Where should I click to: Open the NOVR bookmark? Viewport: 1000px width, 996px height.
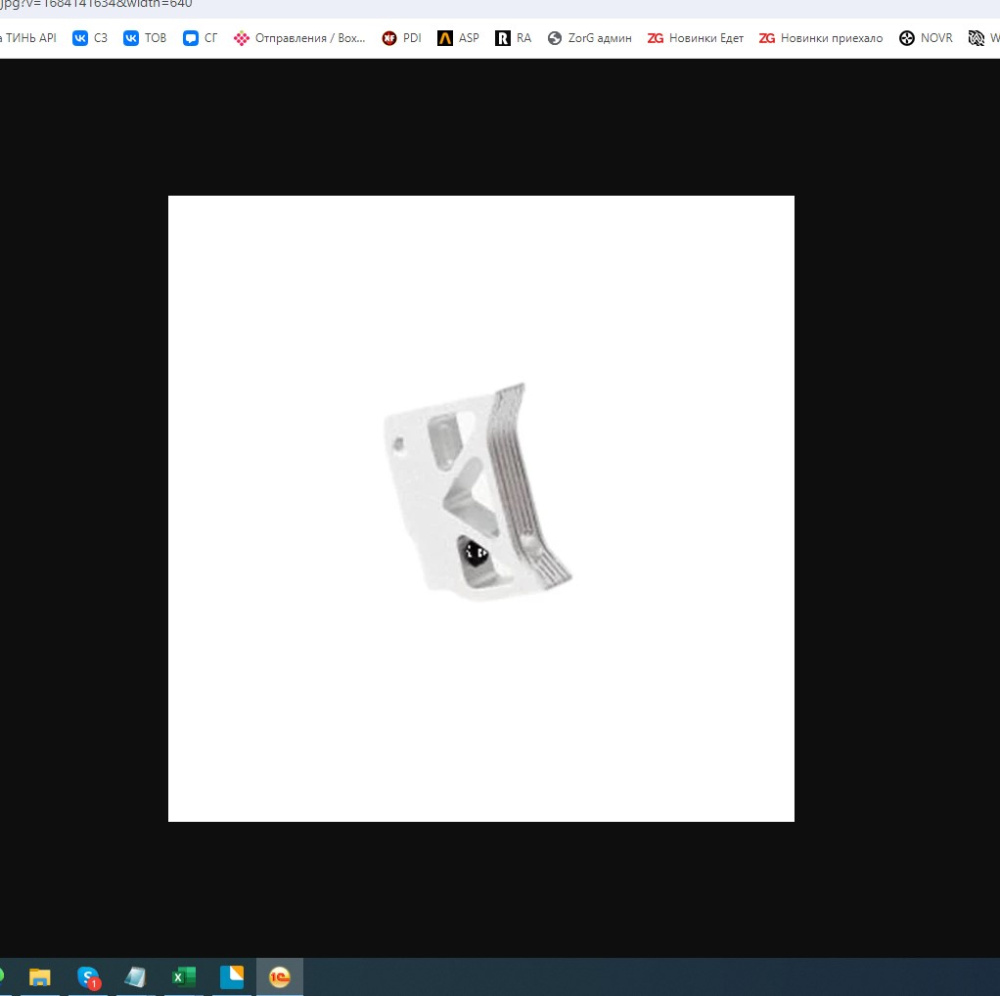[x=926, y=38]
